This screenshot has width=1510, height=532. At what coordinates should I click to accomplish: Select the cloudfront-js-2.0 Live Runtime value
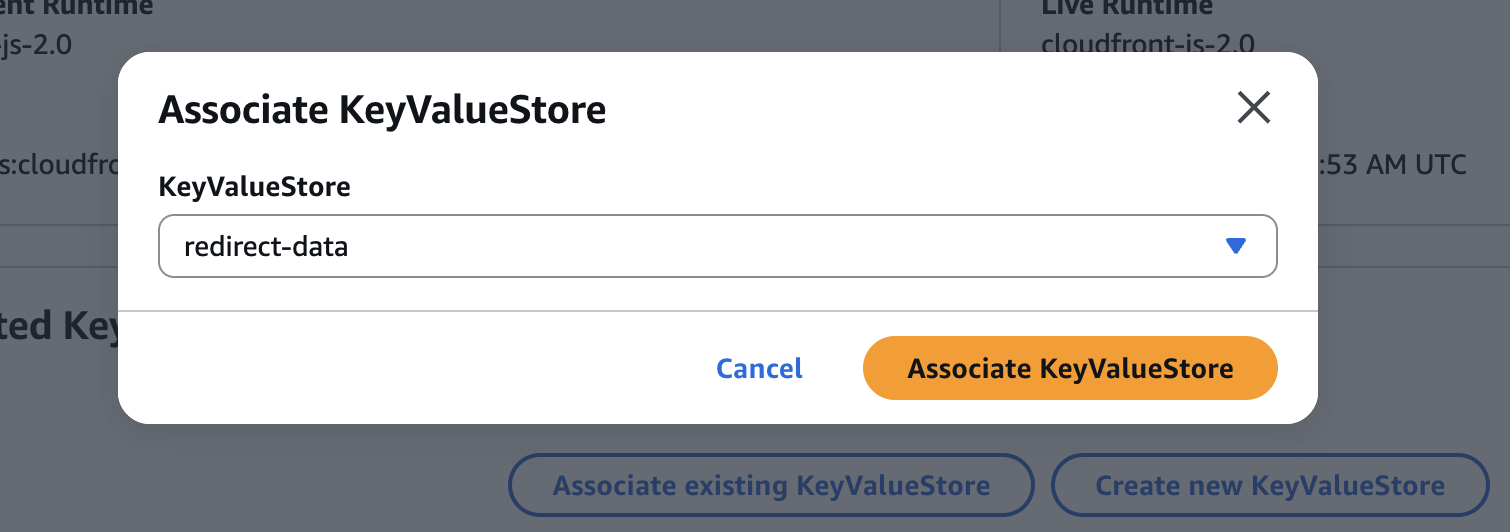(1147, 44)
